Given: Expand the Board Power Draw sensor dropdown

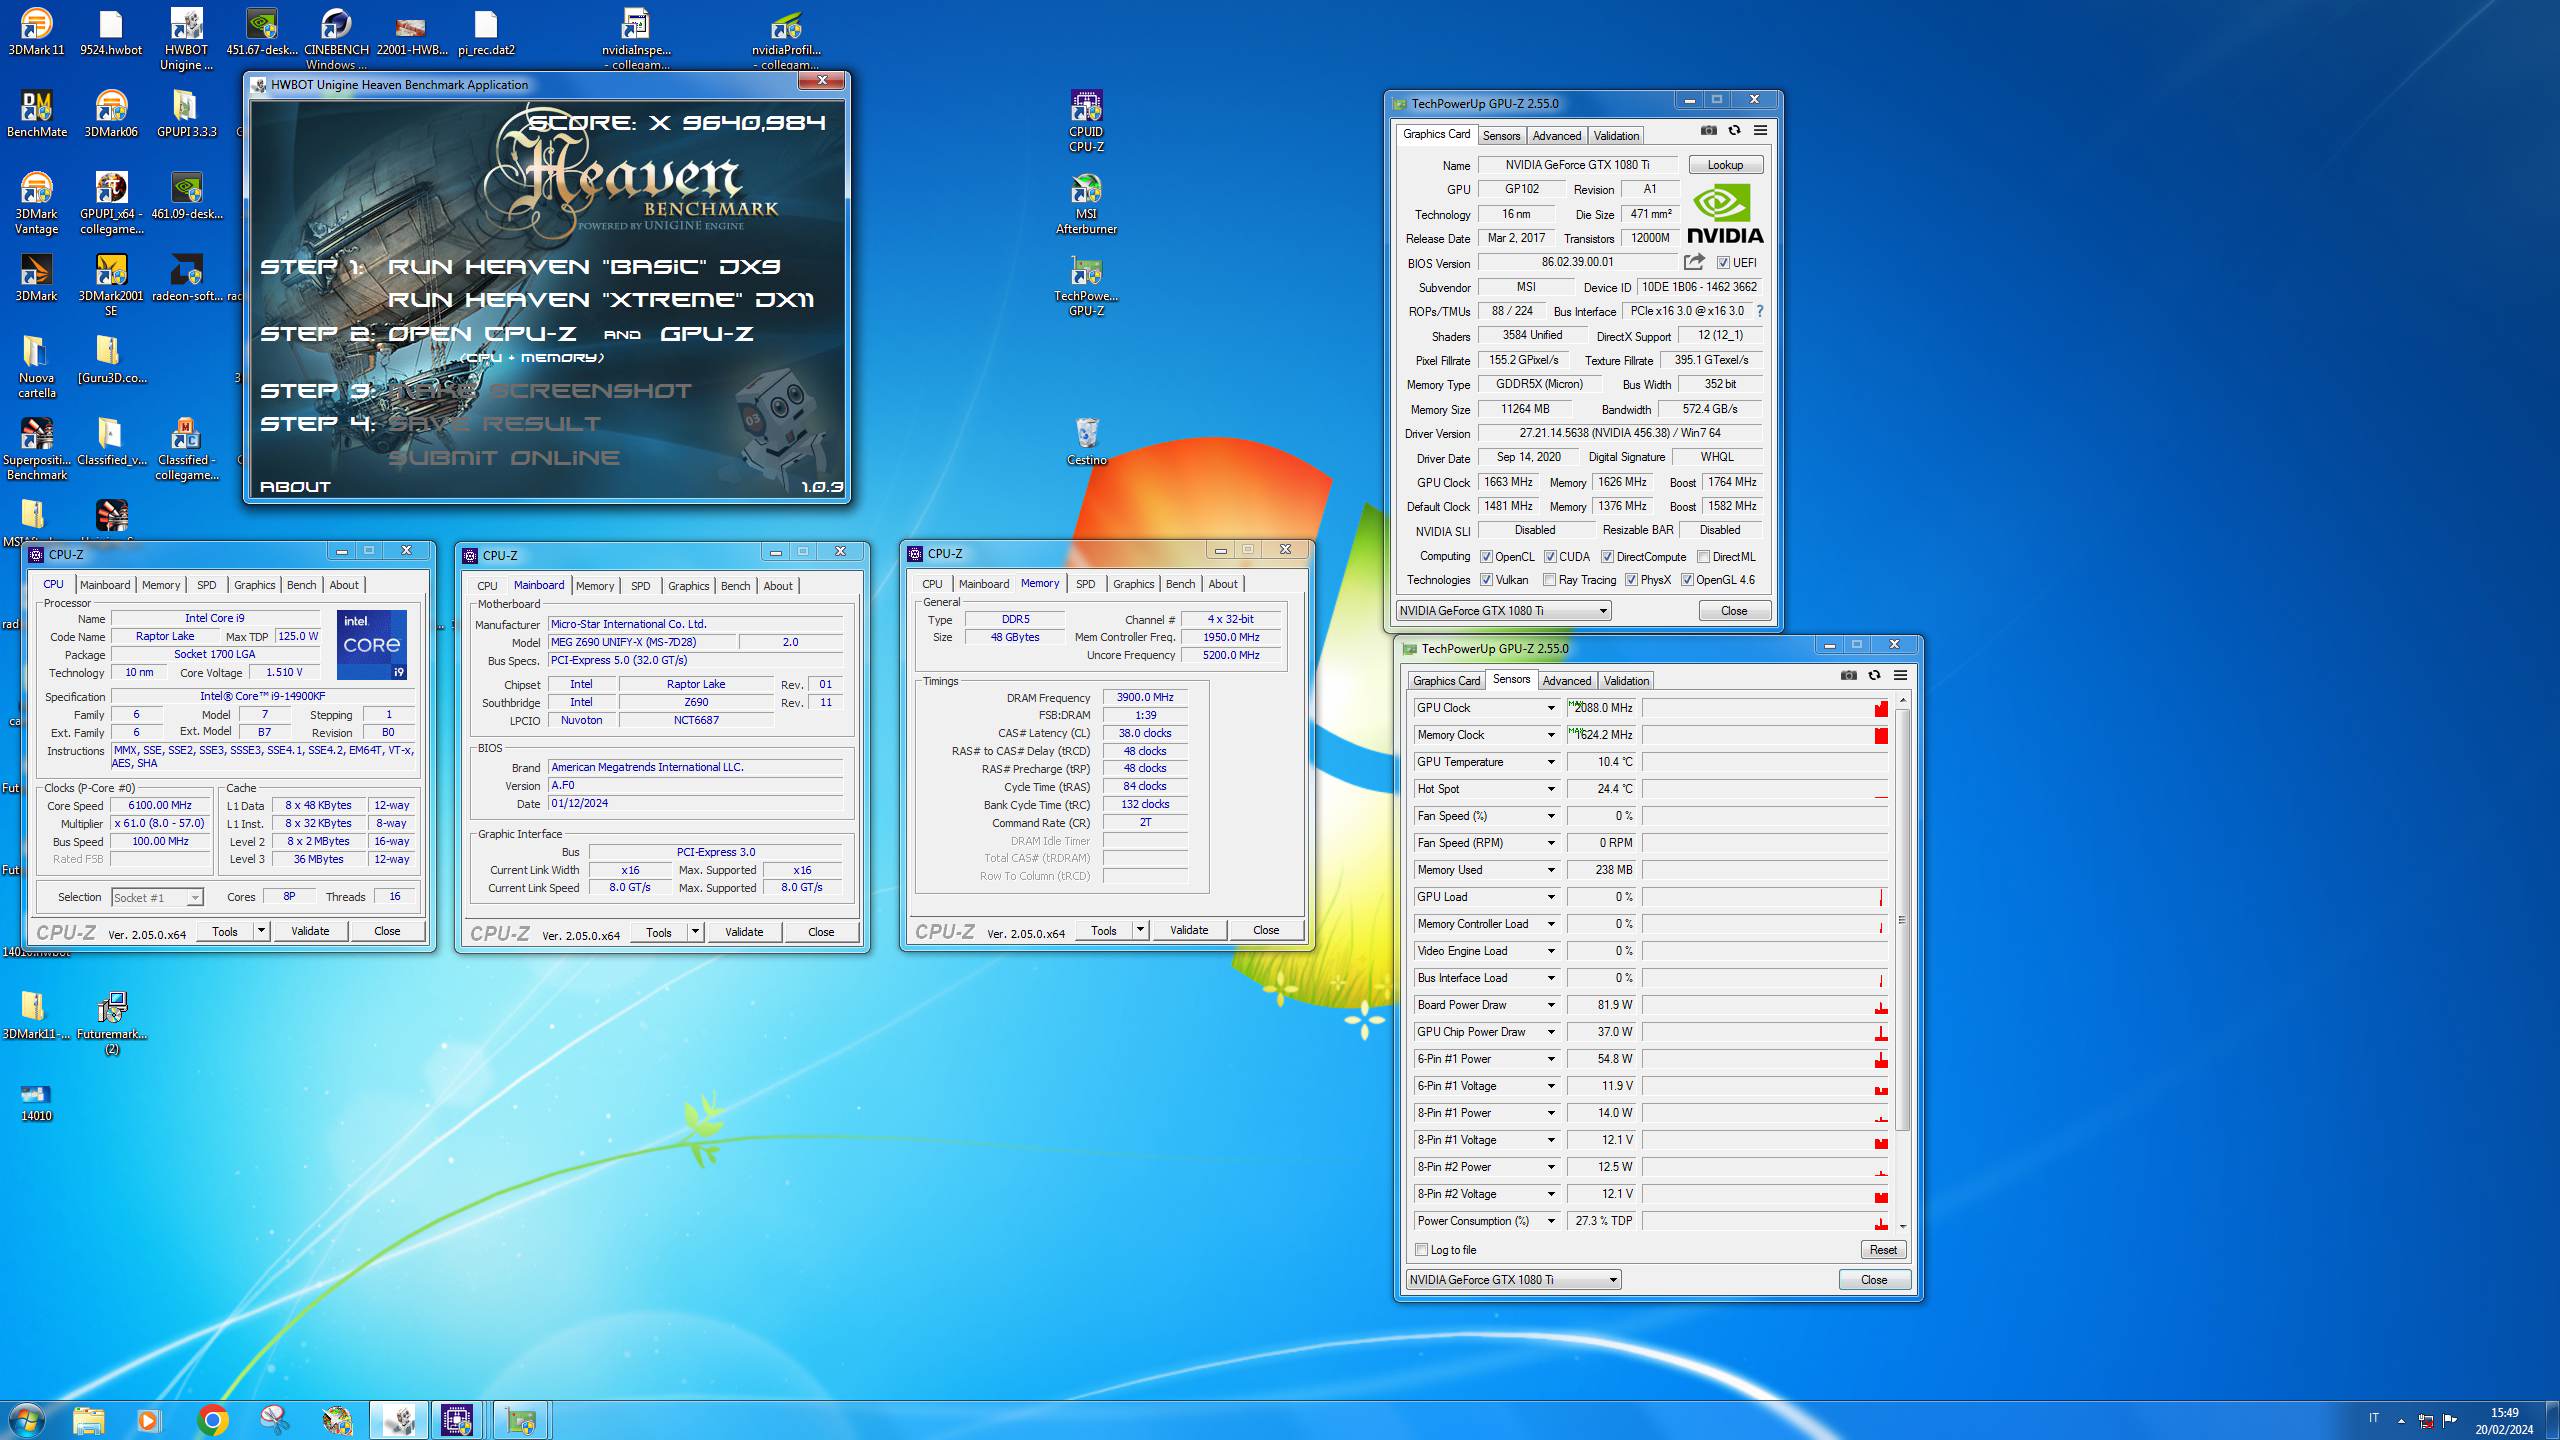Looking at the screenshot, I should point(1551,1005).
